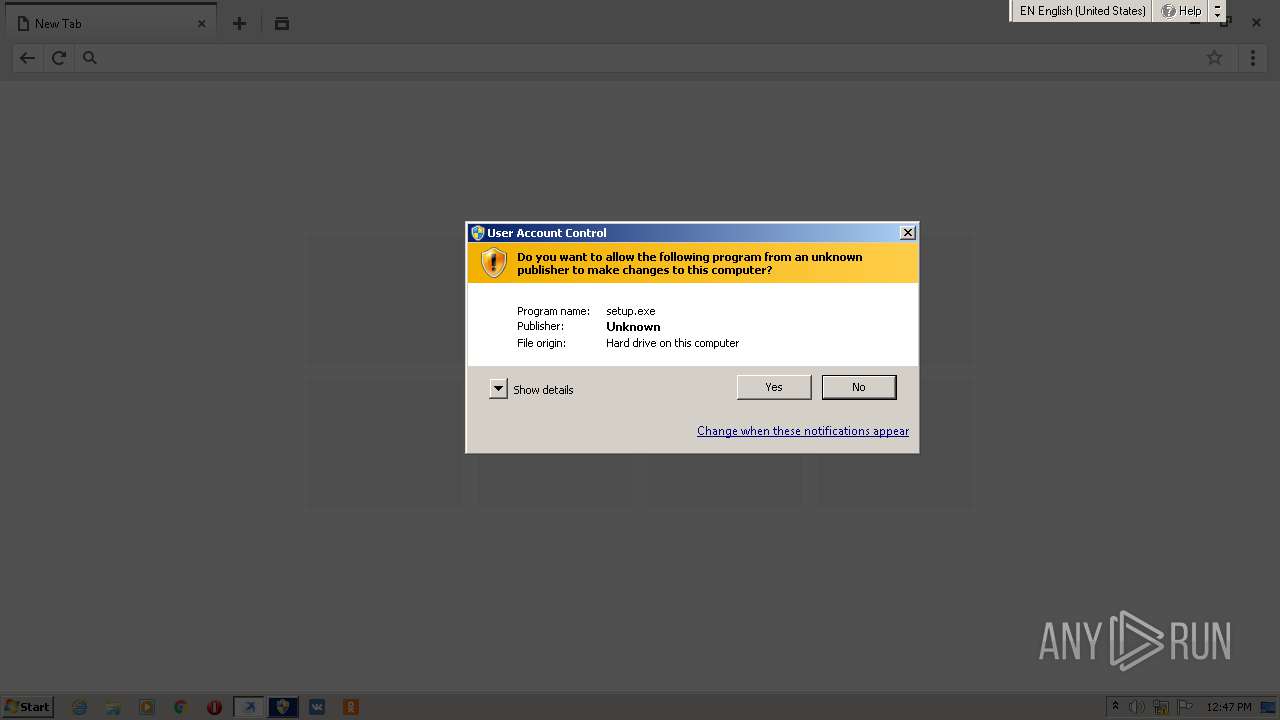Open the Odnoklassniki taskbar shortcut

tap(351, 707)
